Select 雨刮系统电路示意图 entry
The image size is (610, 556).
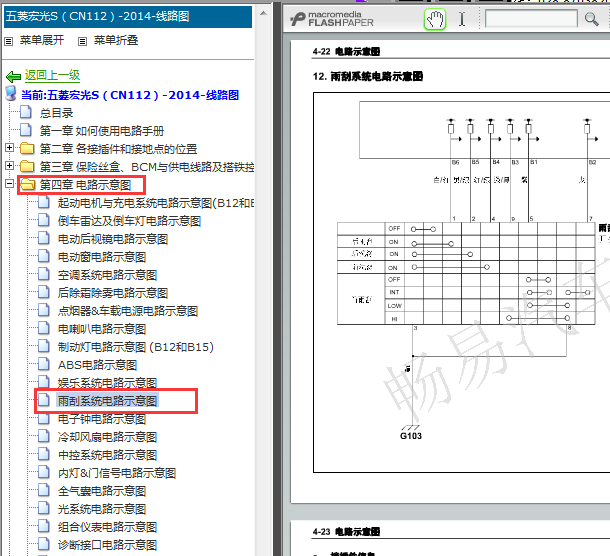pos(107,401)
